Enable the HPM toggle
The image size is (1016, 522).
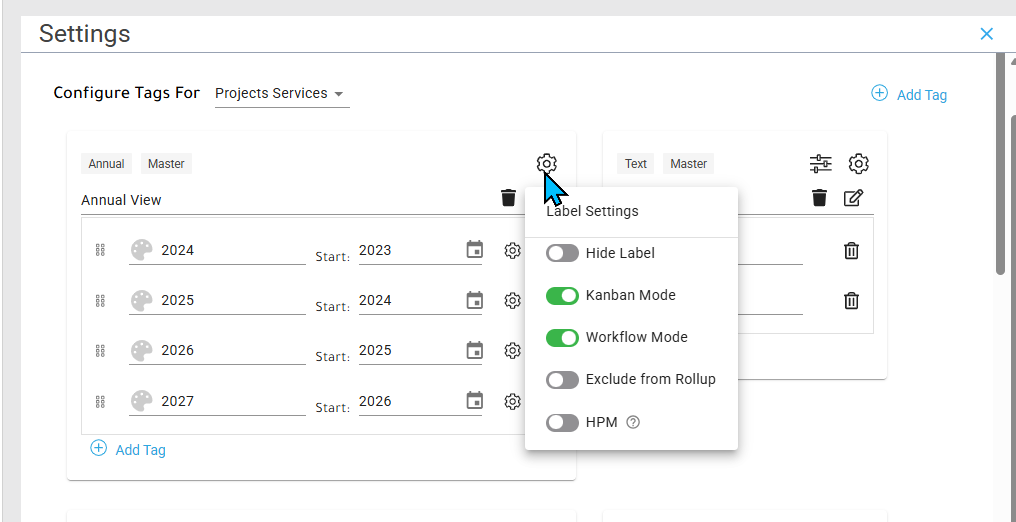(x=562, y=423)
